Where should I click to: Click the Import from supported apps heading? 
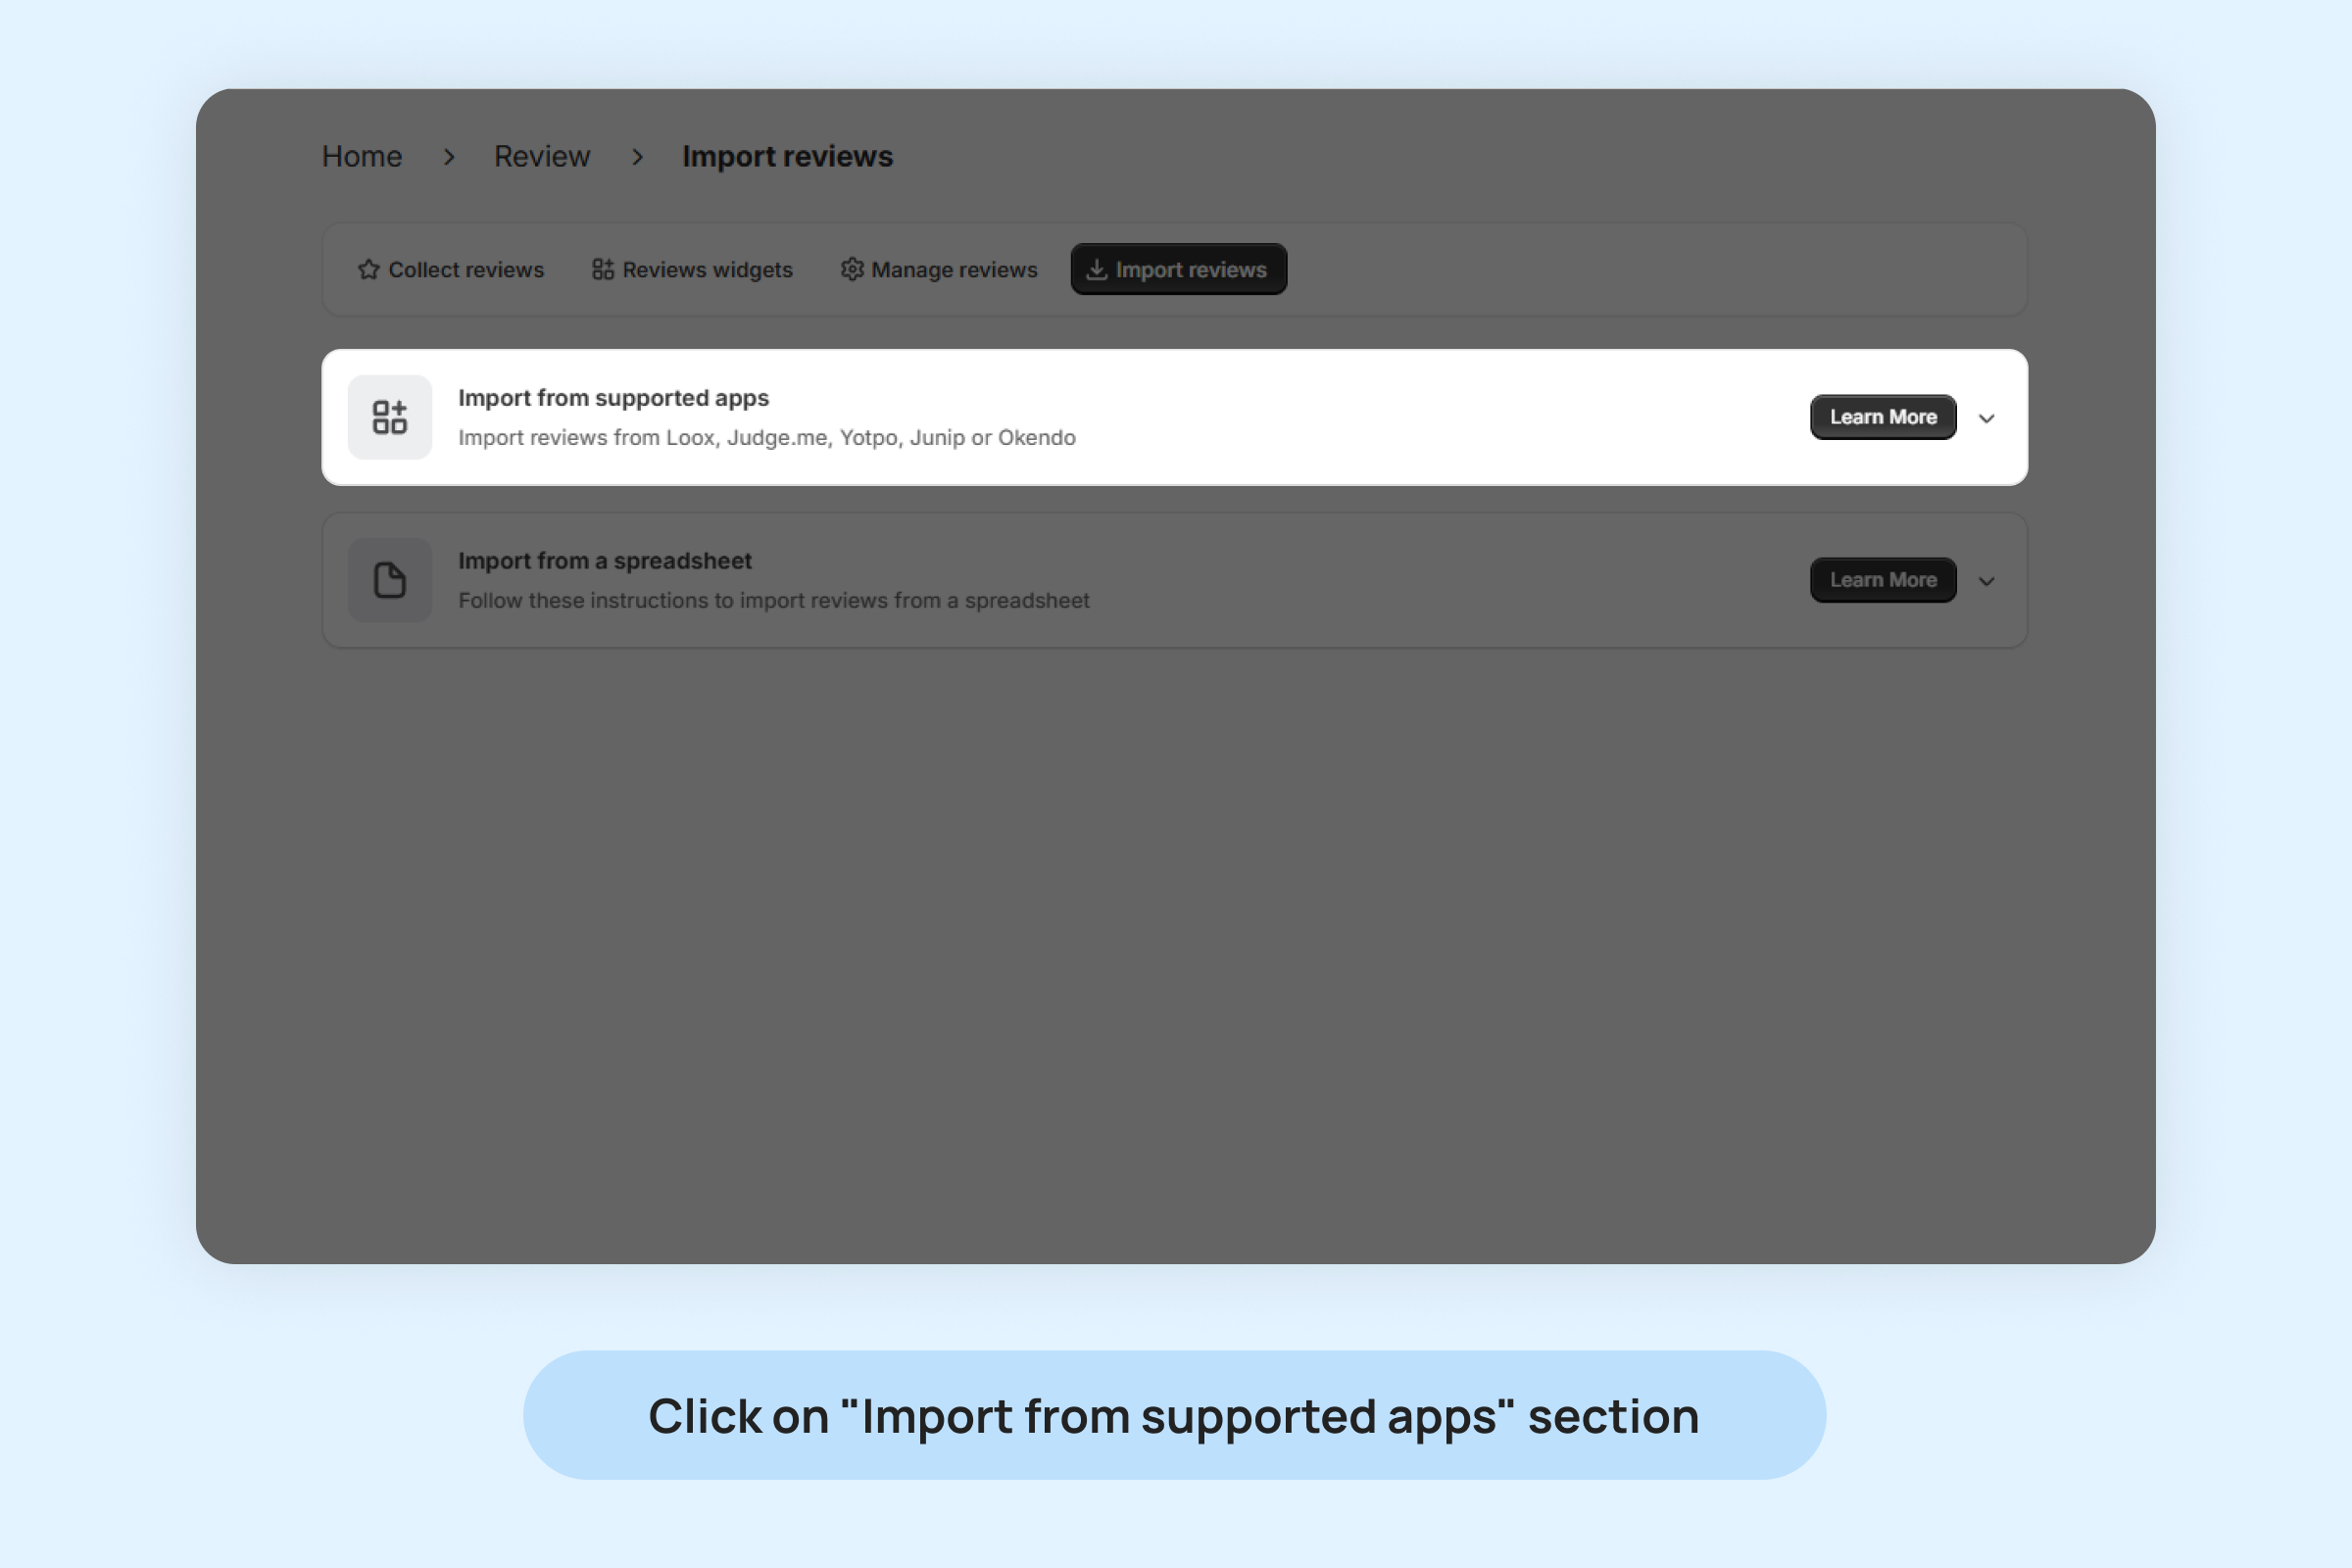(x=614, y=398)
